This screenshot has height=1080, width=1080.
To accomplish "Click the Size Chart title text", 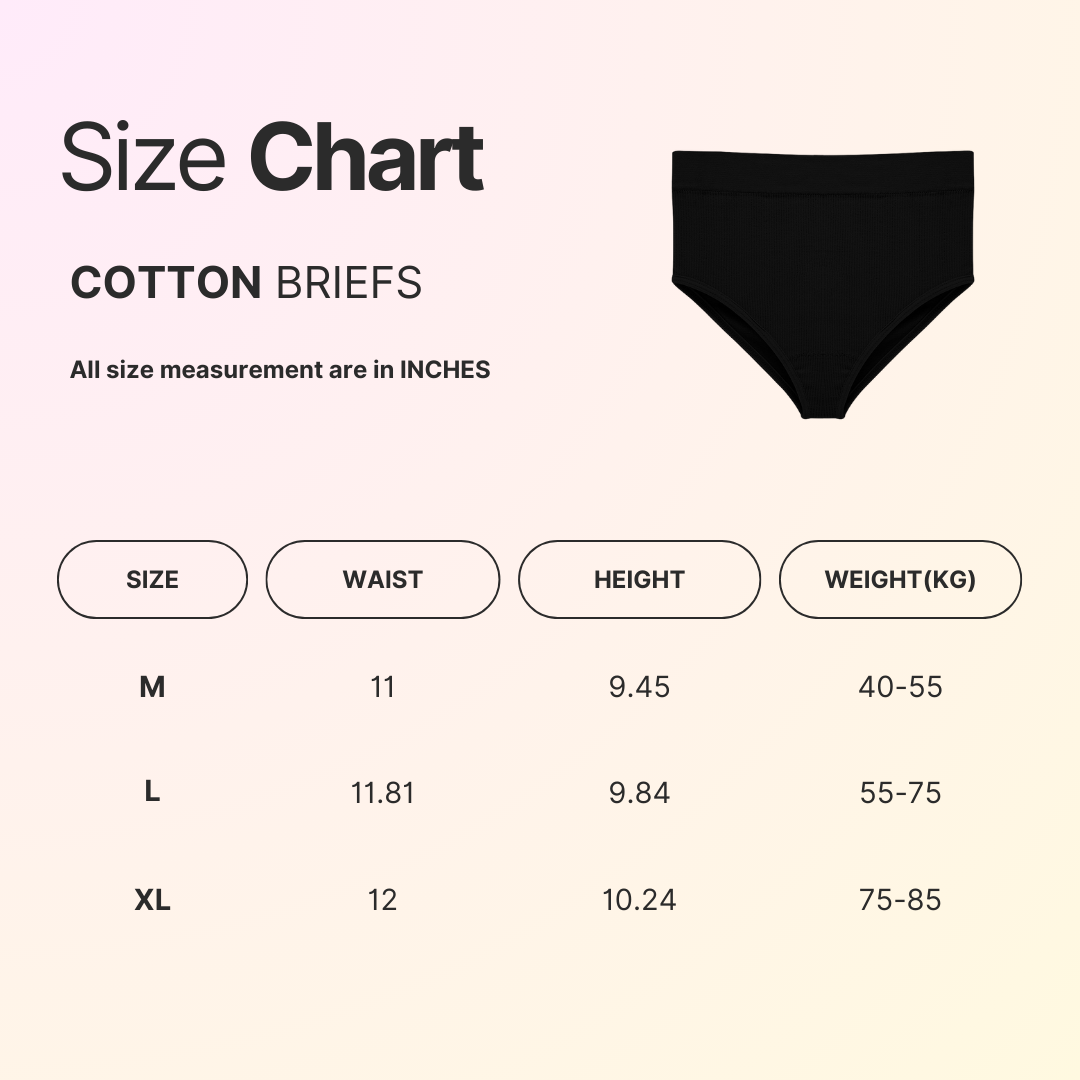I will [x=273, y=159].
